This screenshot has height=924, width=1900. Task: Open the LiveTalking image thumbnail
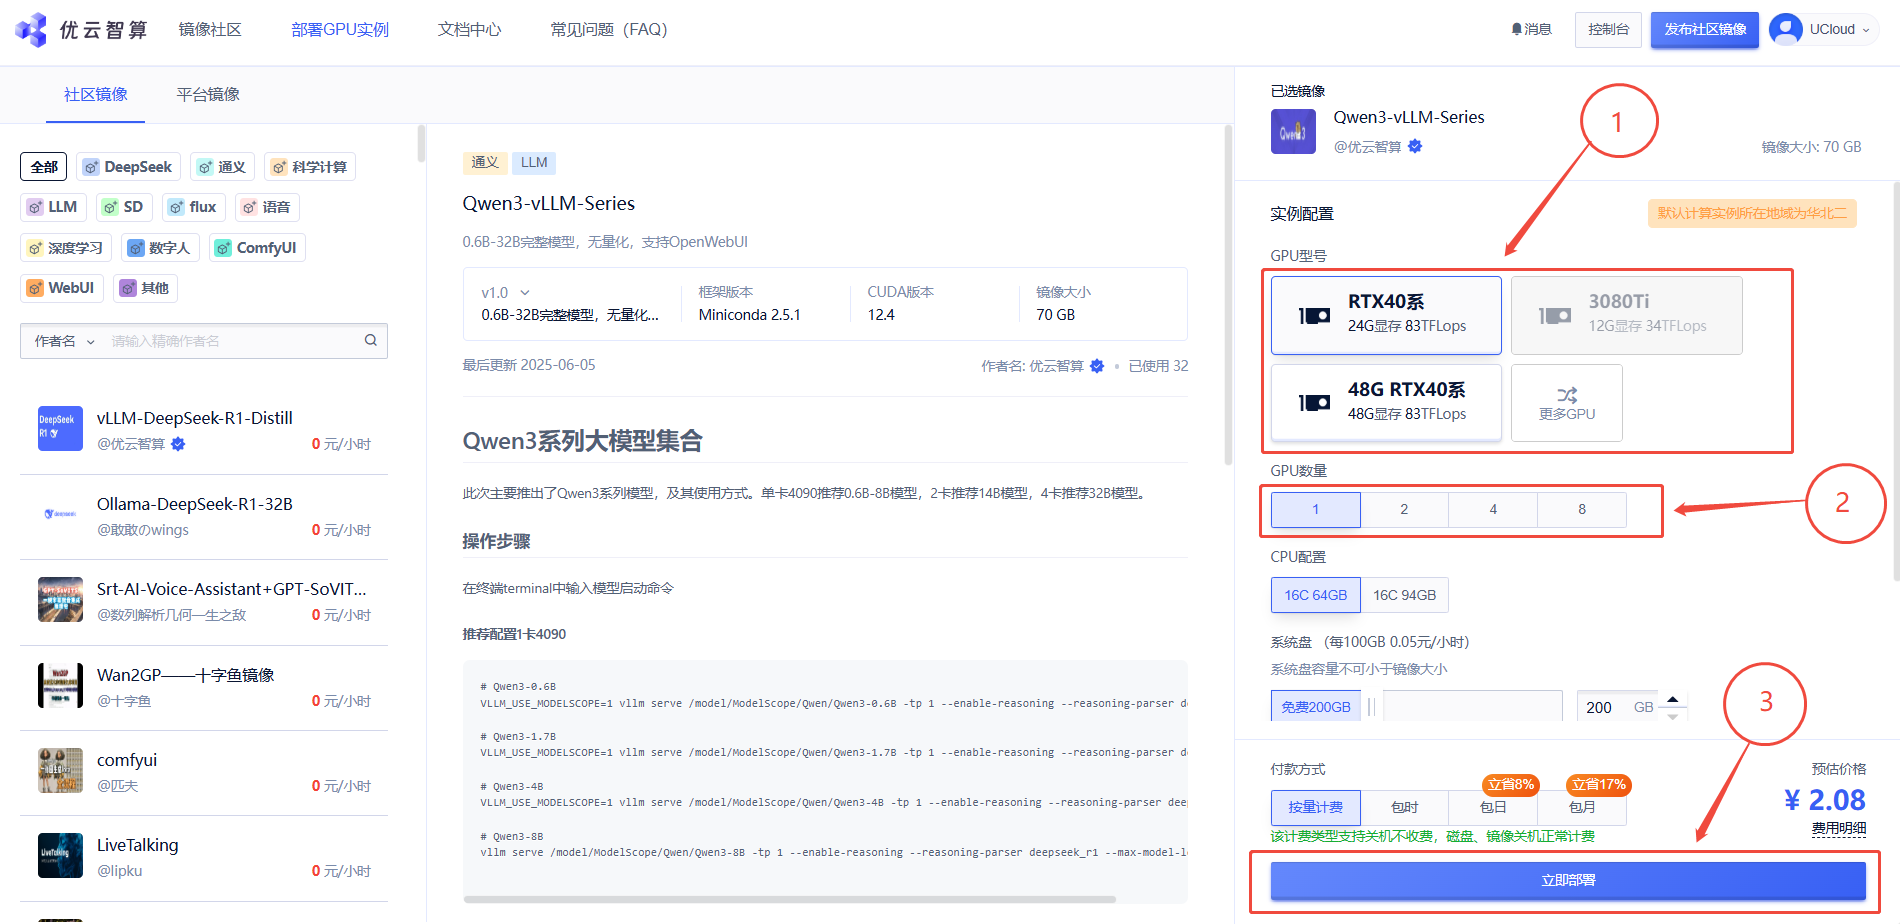point(60,855)
